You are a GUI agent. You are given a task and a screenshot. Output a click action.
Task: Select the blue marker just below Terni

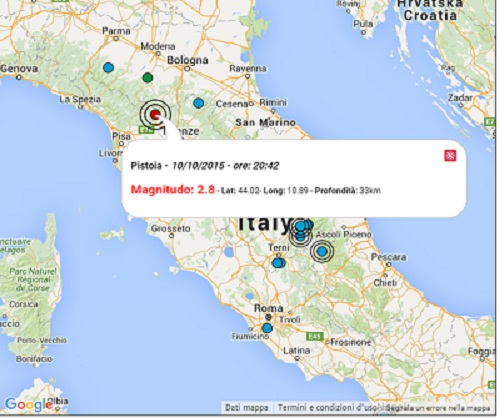278,263
